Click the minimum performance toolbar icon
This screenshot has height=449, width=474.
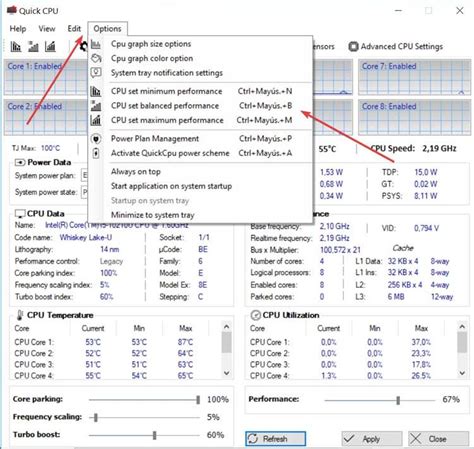(16, 47)
